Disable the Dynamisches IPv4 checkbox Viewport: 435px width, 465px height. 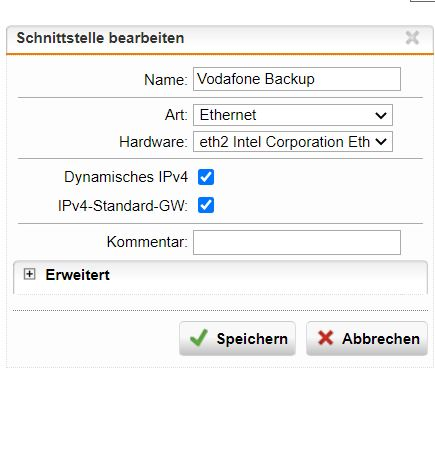tap(206, 177)
